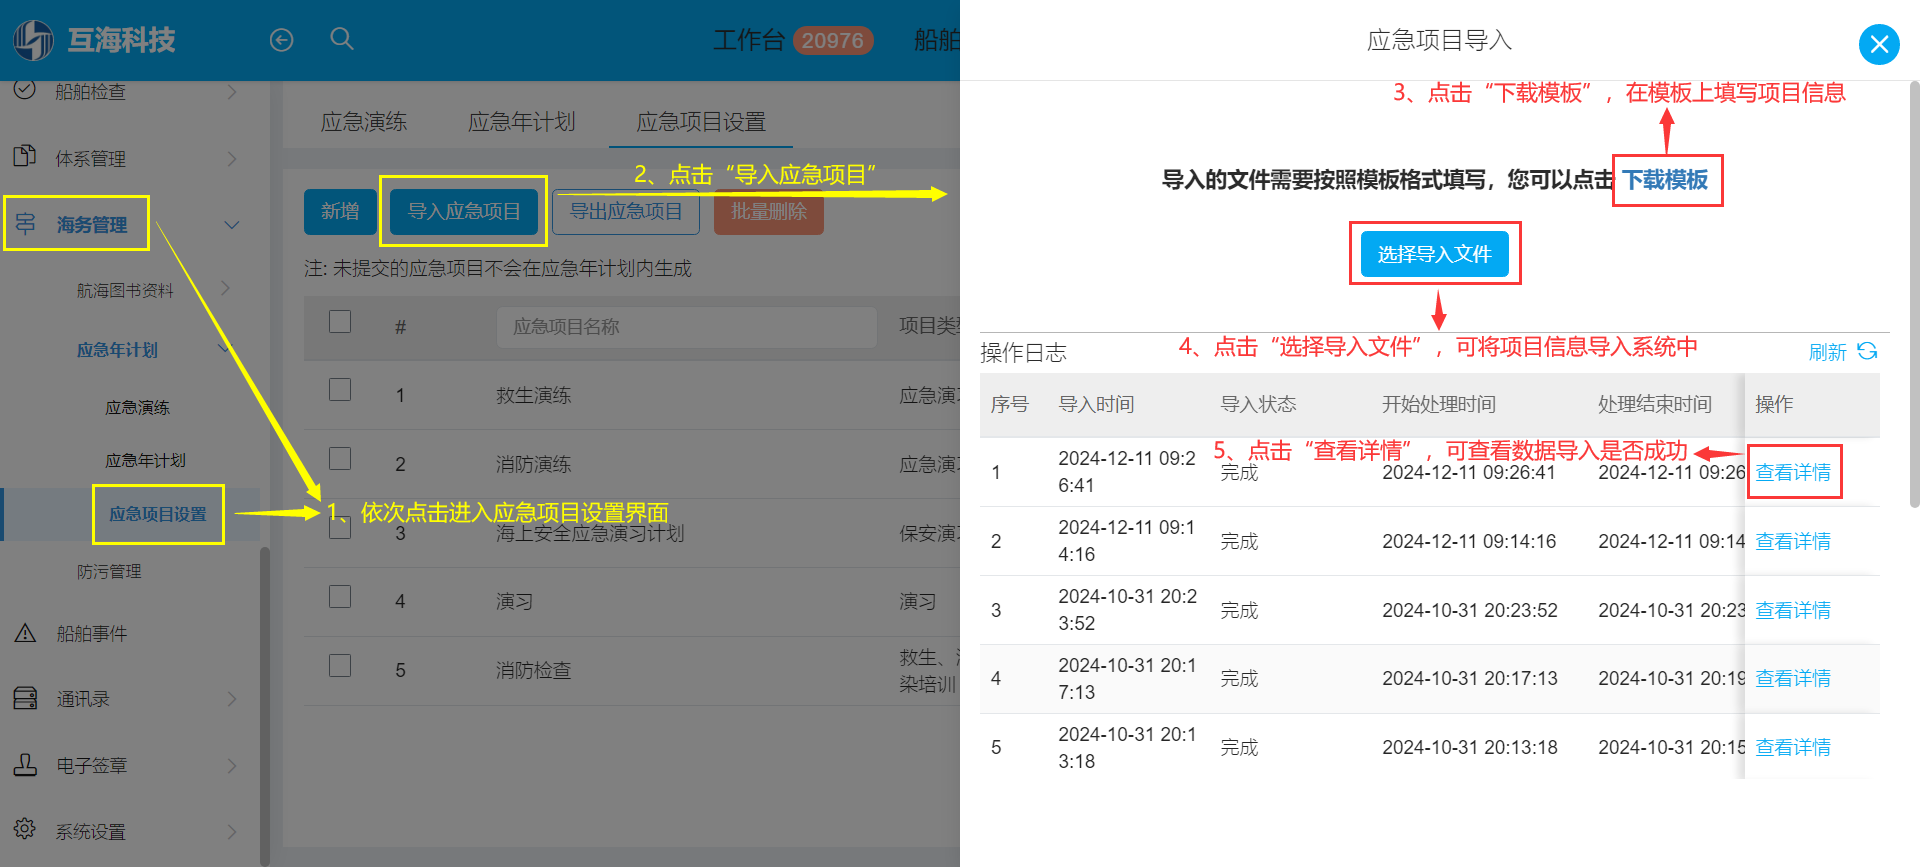This screenshot has width=1920, height=867.
Task: Open 查看详情 for log row 1
Action: tap(1793, 472)
